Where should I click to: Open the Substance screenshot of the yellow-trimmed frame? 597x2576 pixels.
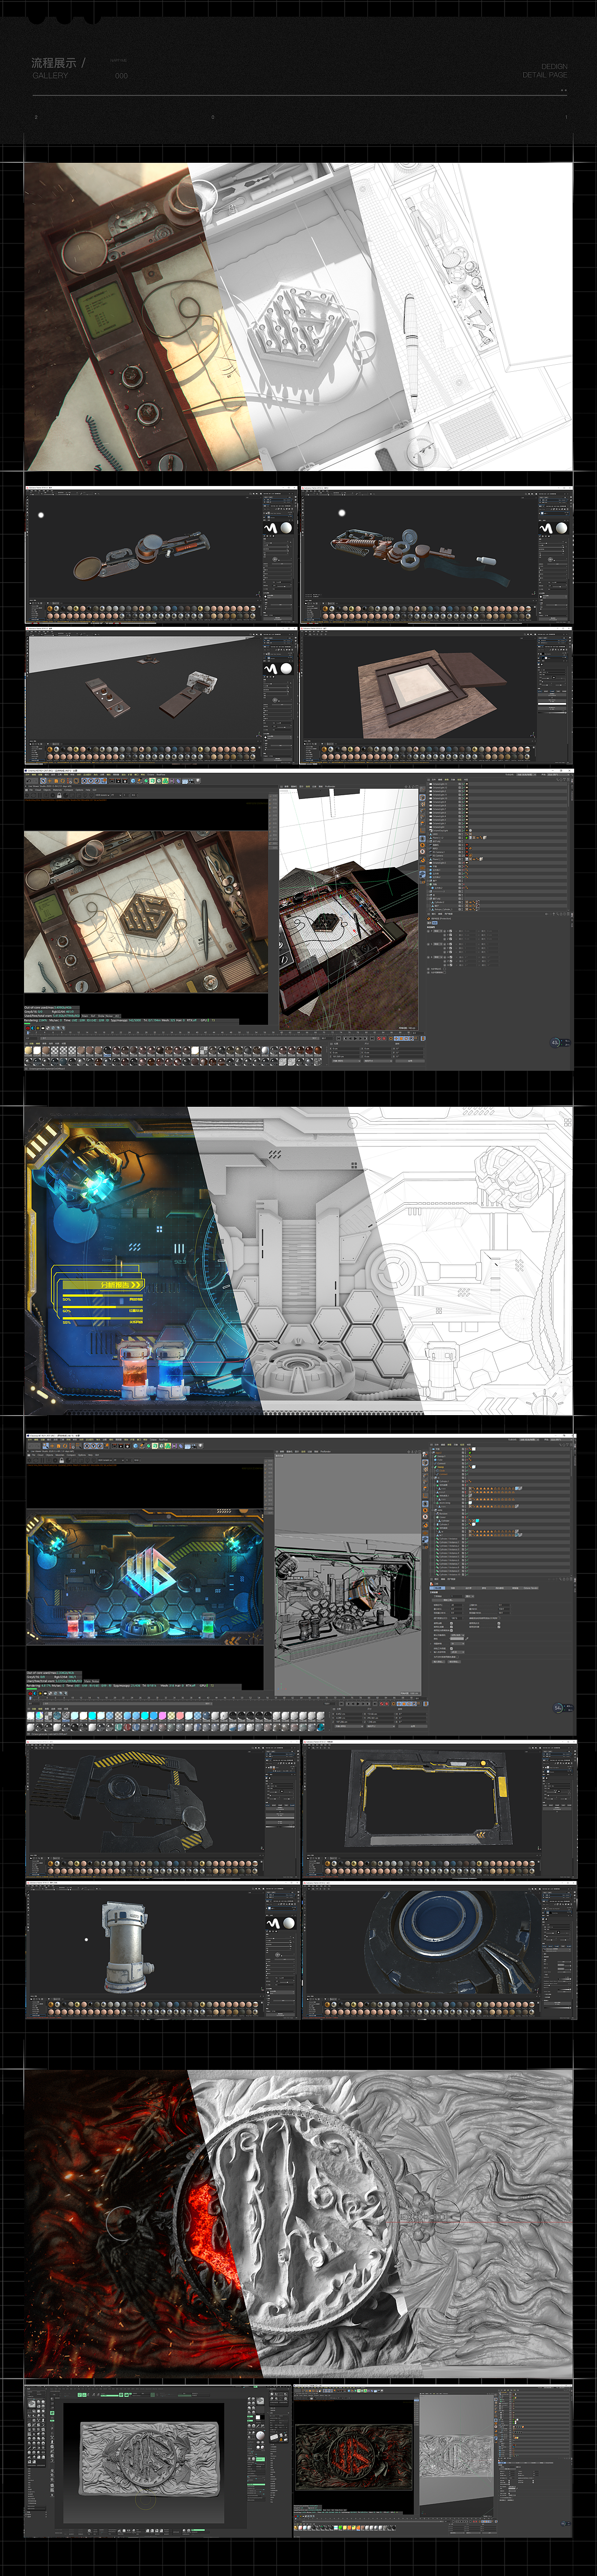[439, 1810]
